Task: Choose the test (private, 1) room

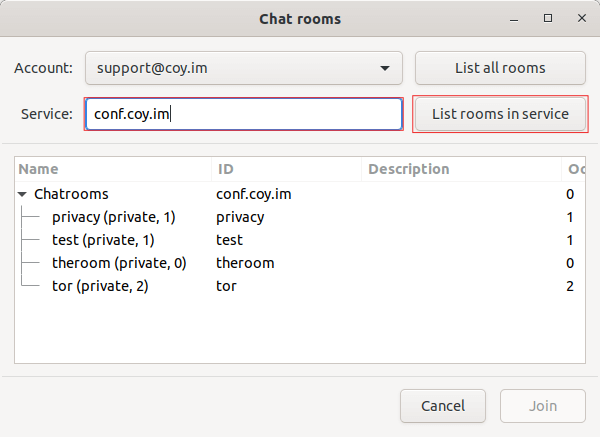Action: point(103,240)
